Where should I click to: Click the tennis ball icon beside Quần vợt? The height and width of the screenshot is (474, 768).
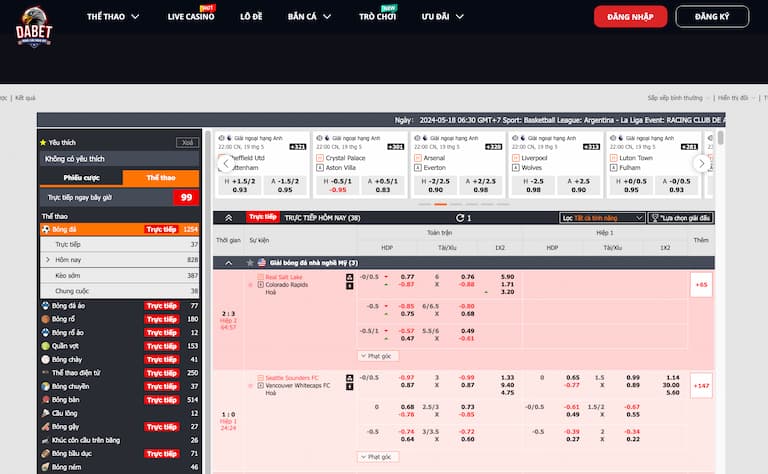tap(45, 346)
